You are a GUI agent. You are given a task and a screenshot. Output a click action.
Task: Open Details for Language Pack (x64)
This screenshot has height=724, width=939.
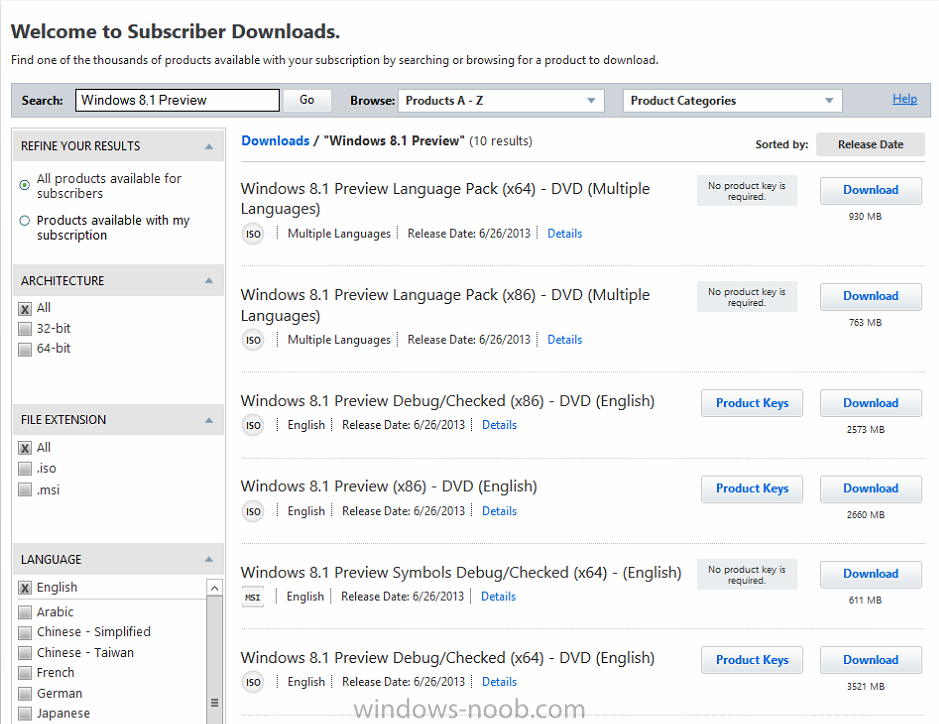[x=565, y=234]
